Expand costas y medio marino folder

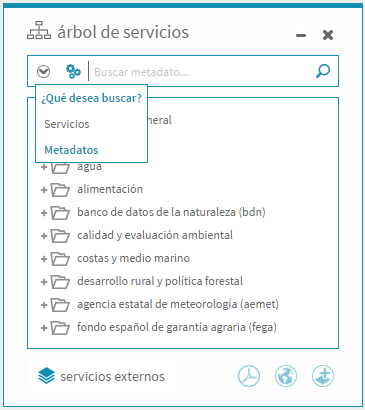click(44, 259)
